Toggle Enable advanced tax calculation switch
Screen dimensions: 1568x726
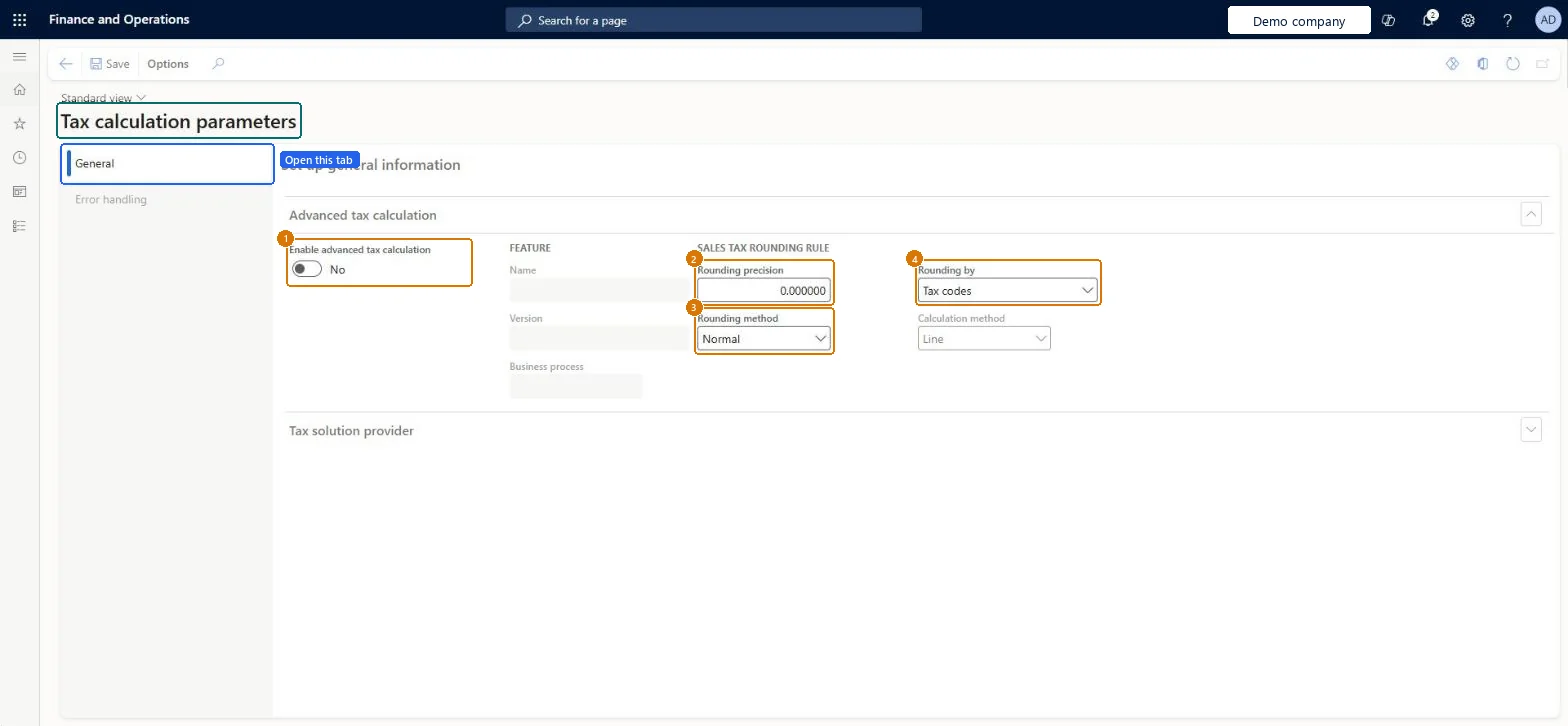click(307, 269)
